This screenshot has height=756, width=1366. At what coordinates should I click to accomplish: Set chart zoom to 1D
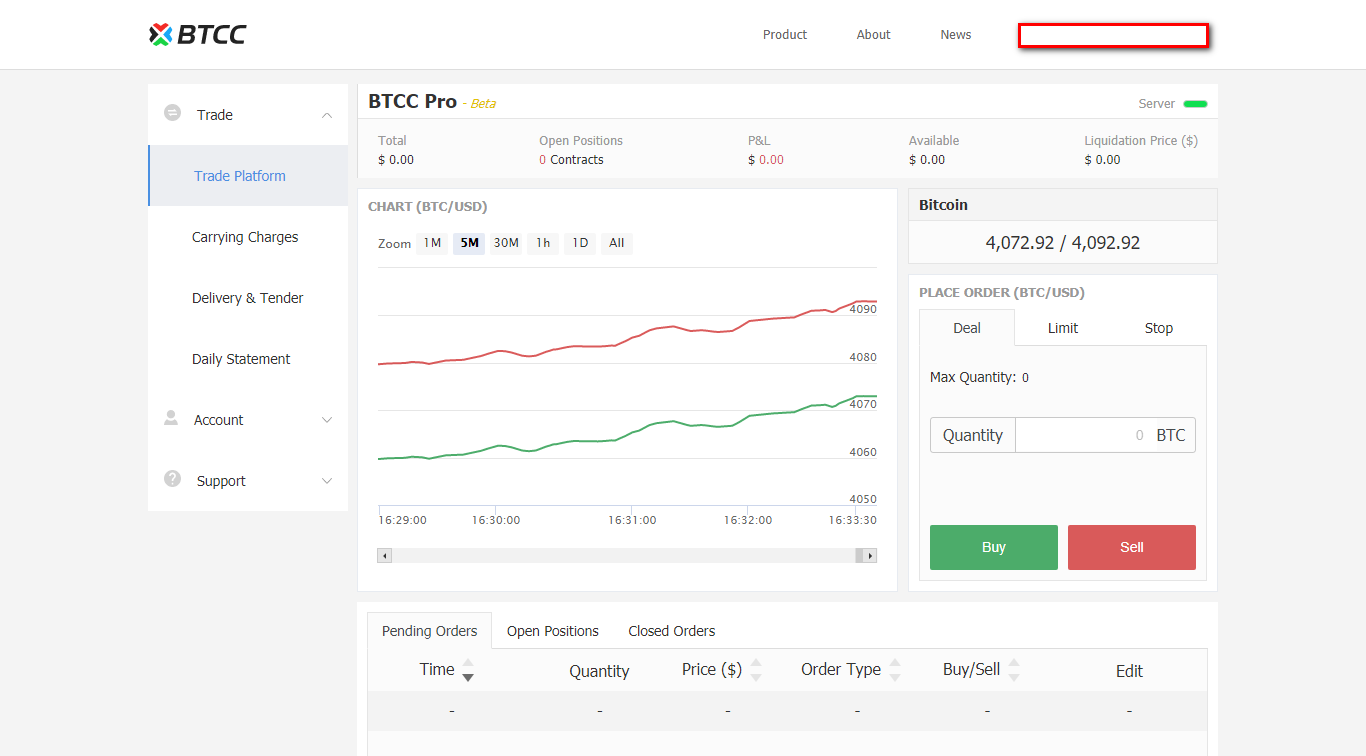(x=580, y=243)
